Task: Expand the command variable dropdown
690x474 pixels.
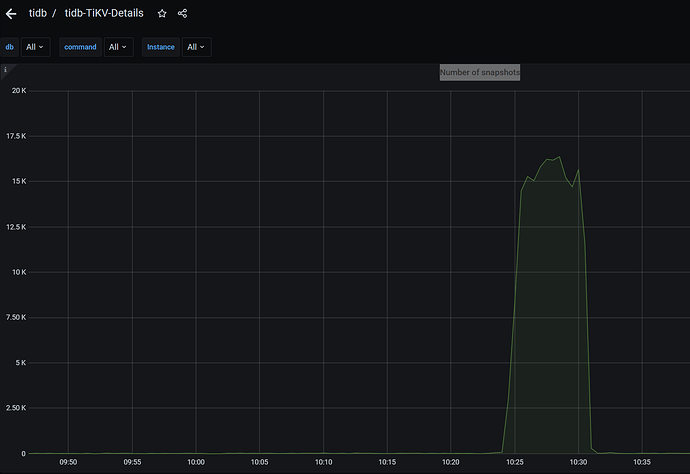Action: 118,47
